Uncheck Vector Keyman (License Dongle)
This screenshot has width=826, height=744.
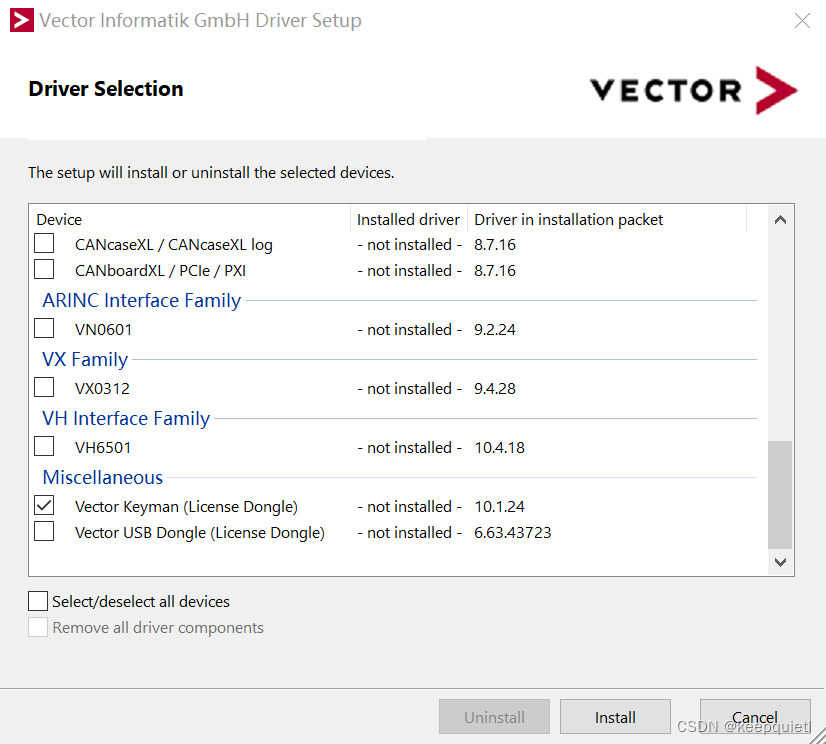(44, 505)
